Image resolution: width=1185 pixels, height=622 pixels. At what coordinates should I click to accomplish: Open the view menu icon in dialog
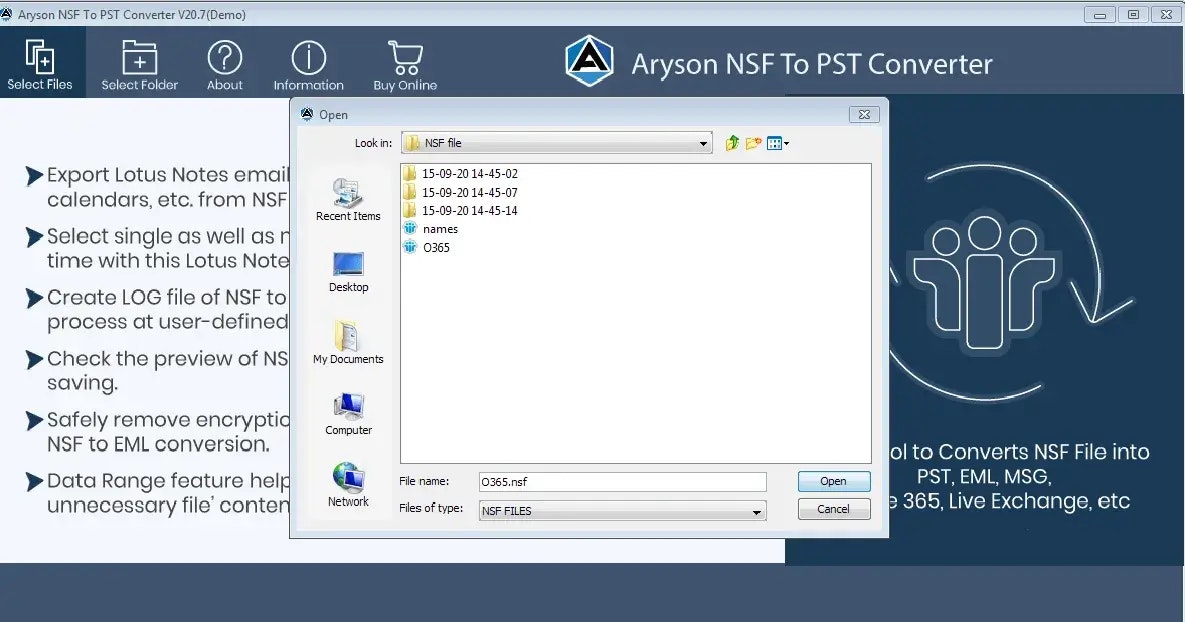777,143
